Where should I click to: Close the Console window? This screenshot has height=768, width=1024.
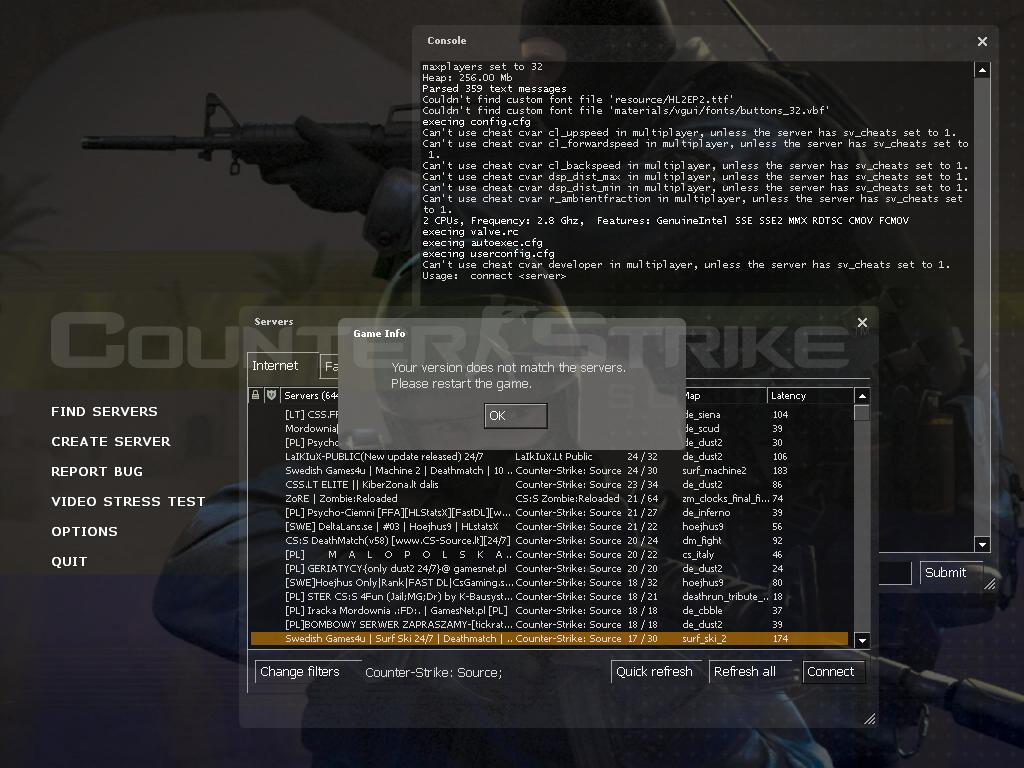coord(982,41)
